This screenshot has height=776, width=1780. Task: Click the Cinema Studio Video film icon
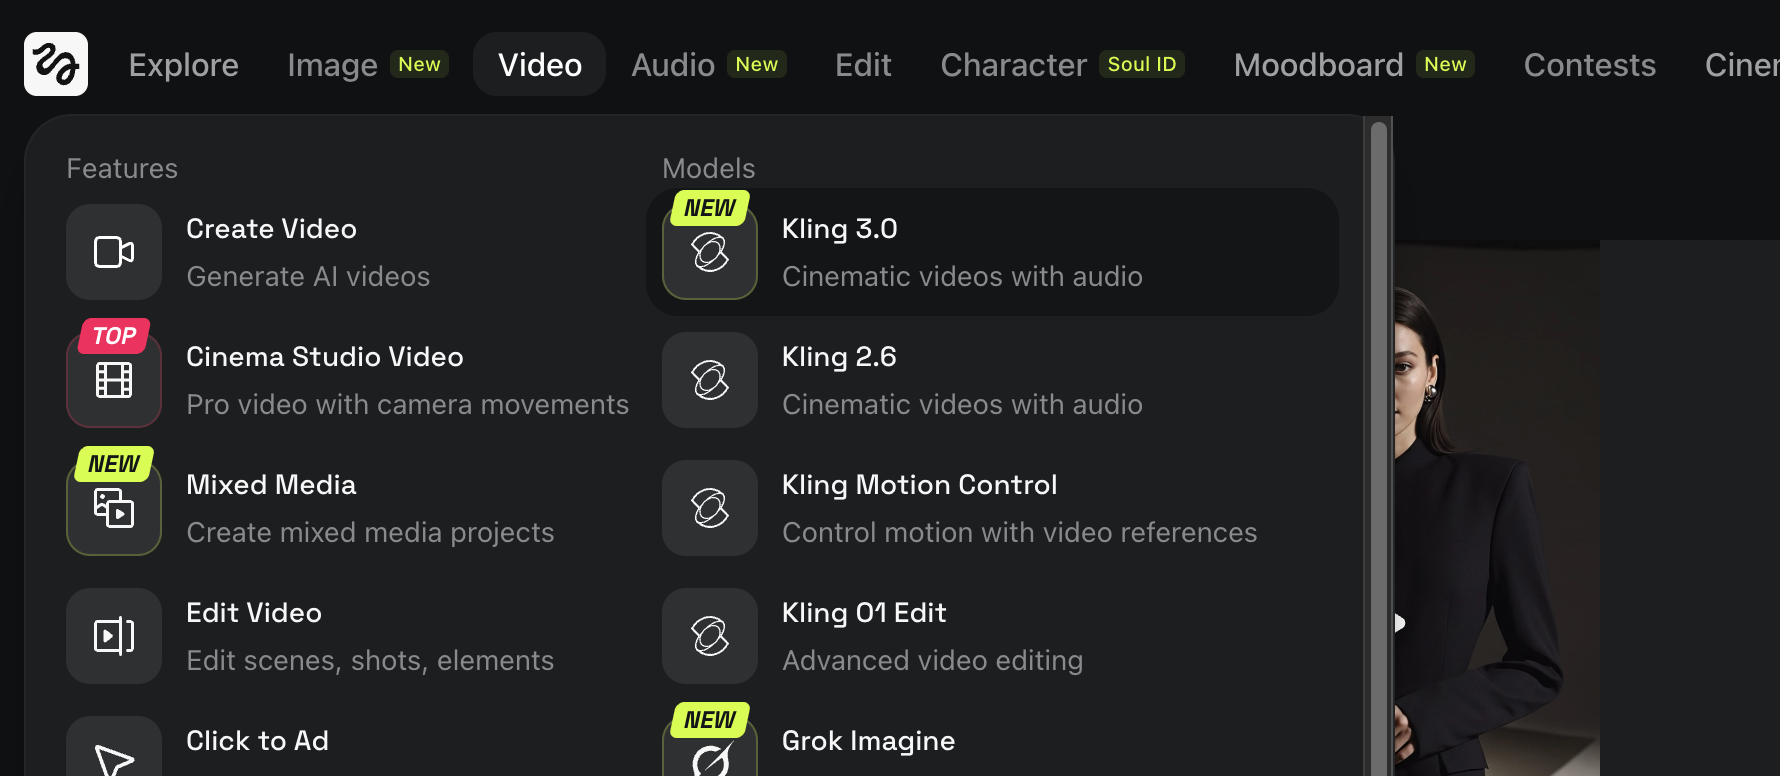(x=114, y=380)
